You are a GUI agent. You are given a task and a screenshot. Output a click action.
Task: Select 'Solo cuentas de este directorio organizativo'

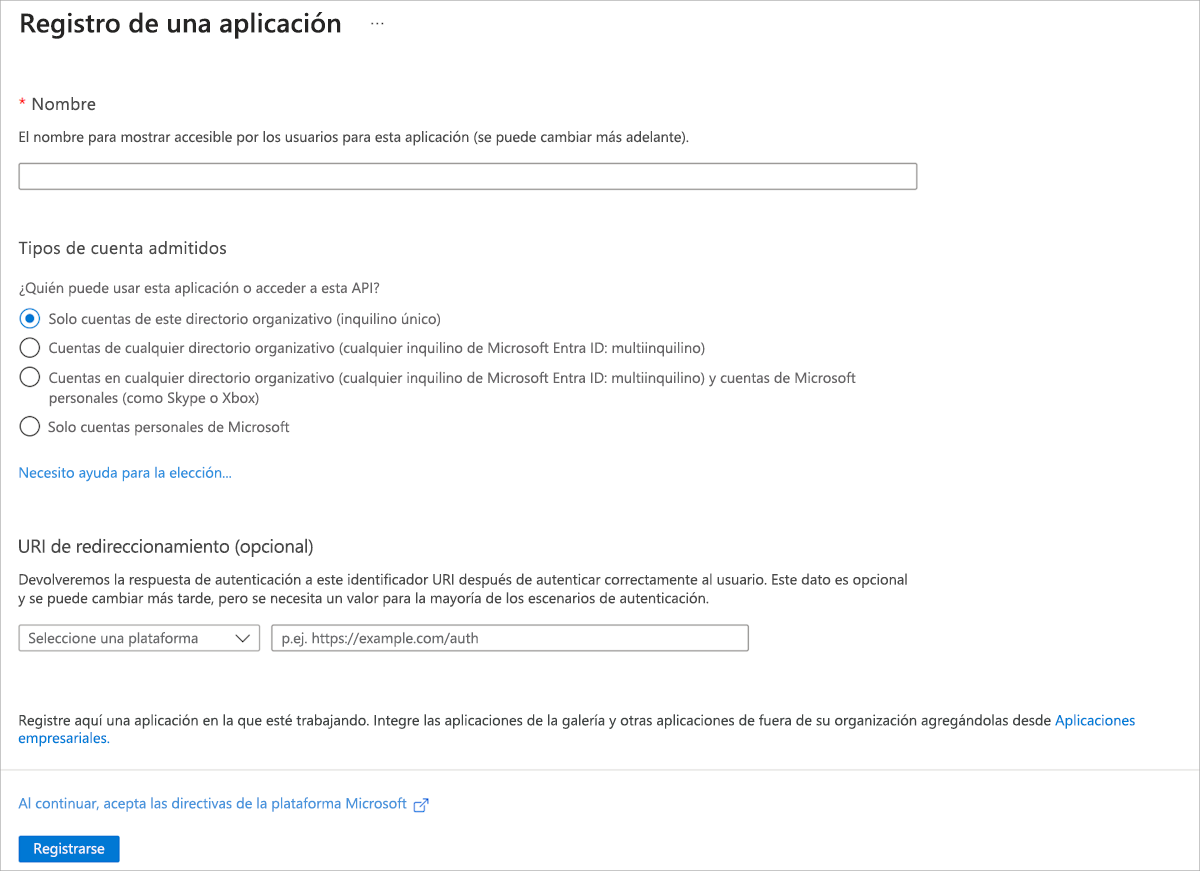(29, 318)
